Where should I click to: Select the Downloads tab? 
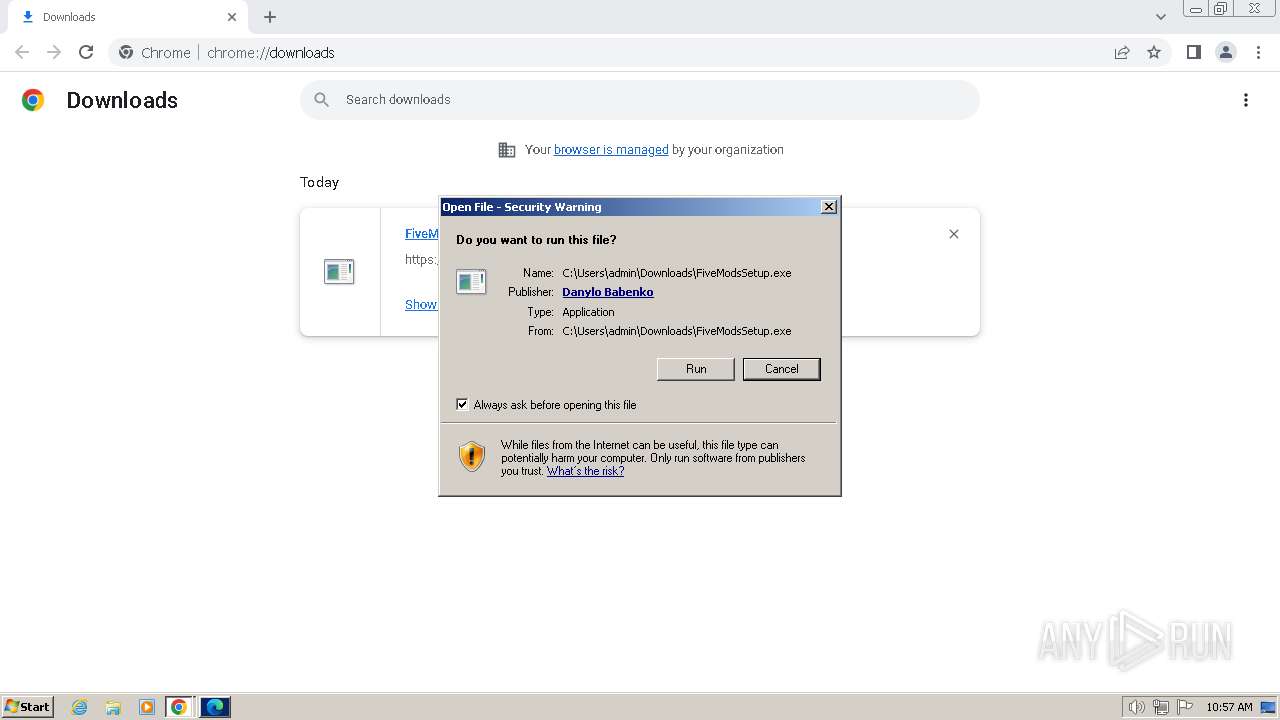point(126,17)
